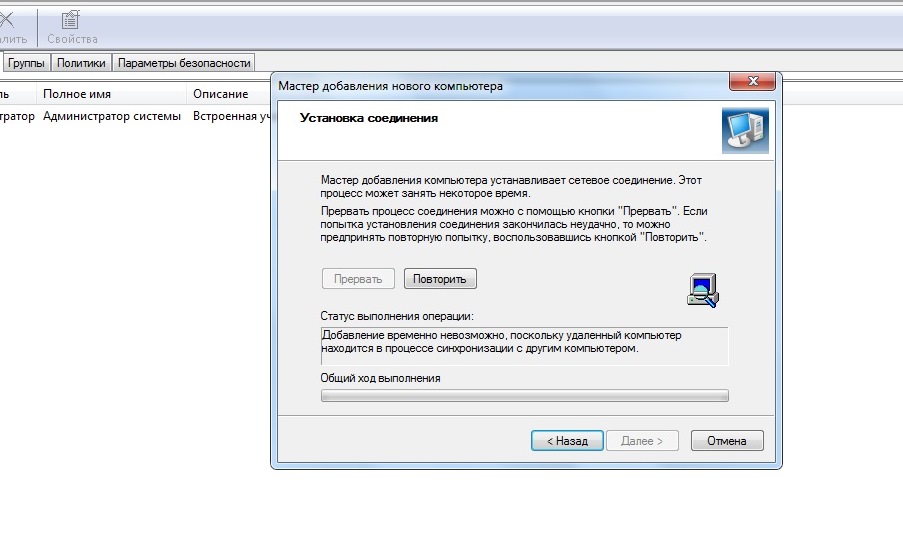Click the network connection status icon

[703, 289]
